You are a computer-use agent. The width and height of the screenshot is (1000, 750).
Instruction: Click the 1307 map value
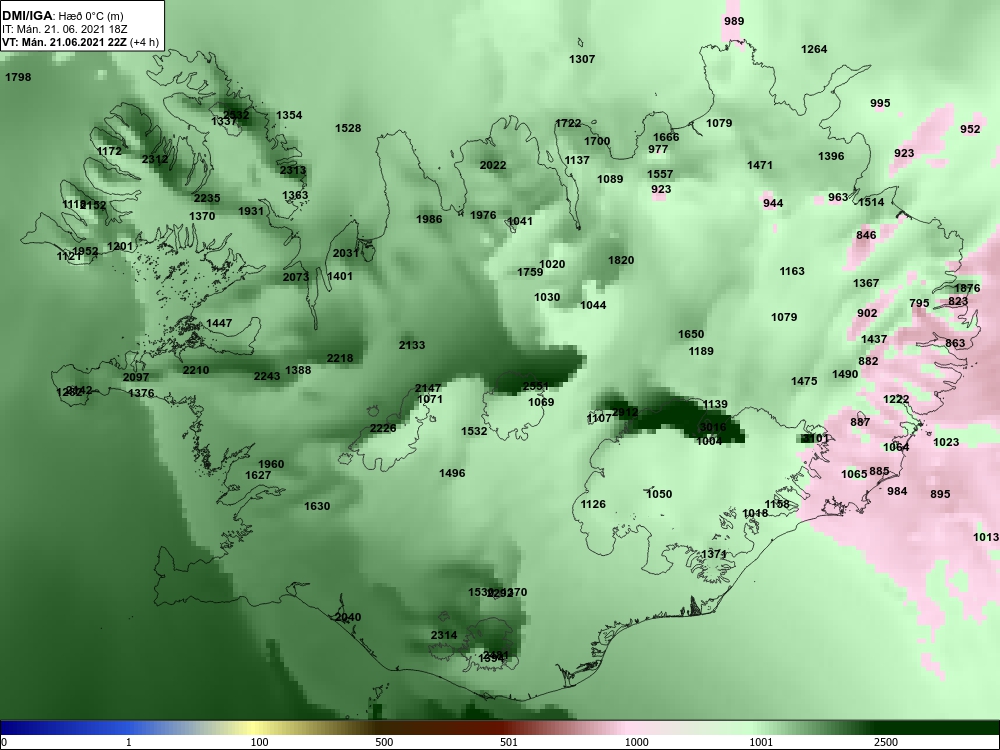pyautogui.click(x=582, y=59)
